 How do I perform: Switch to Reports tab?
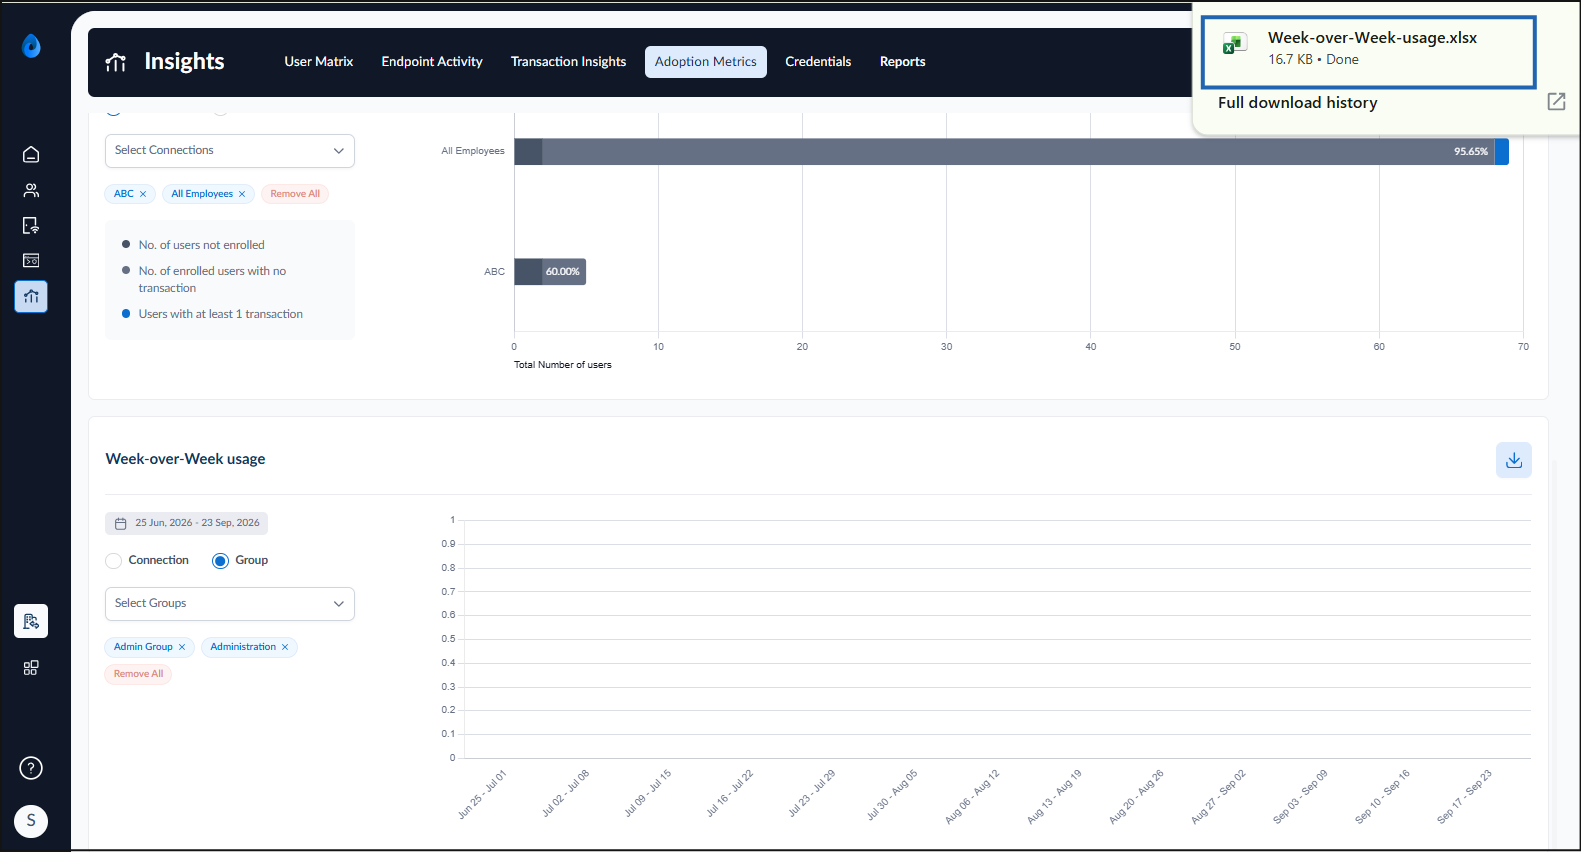902,62
